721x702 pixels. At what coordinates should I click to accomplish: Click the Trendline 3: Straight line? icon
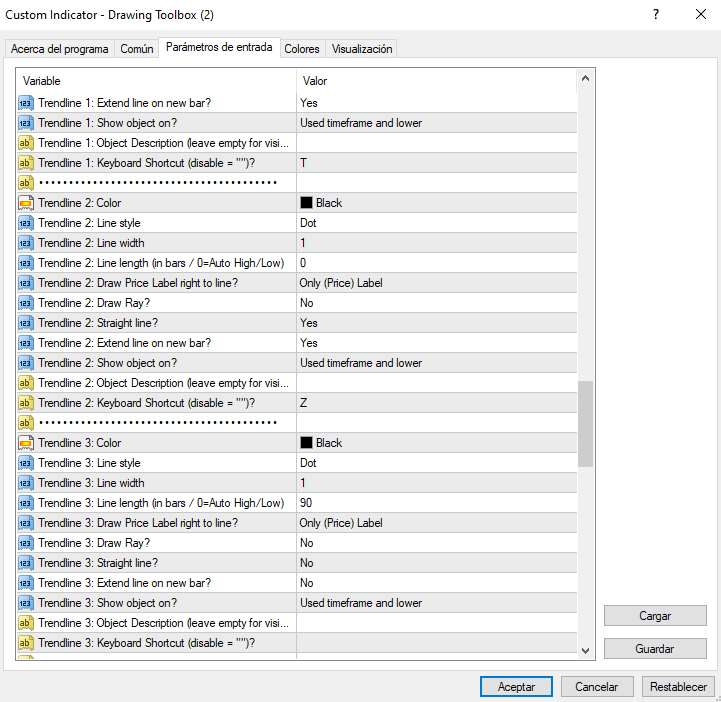tap(26, 563)
